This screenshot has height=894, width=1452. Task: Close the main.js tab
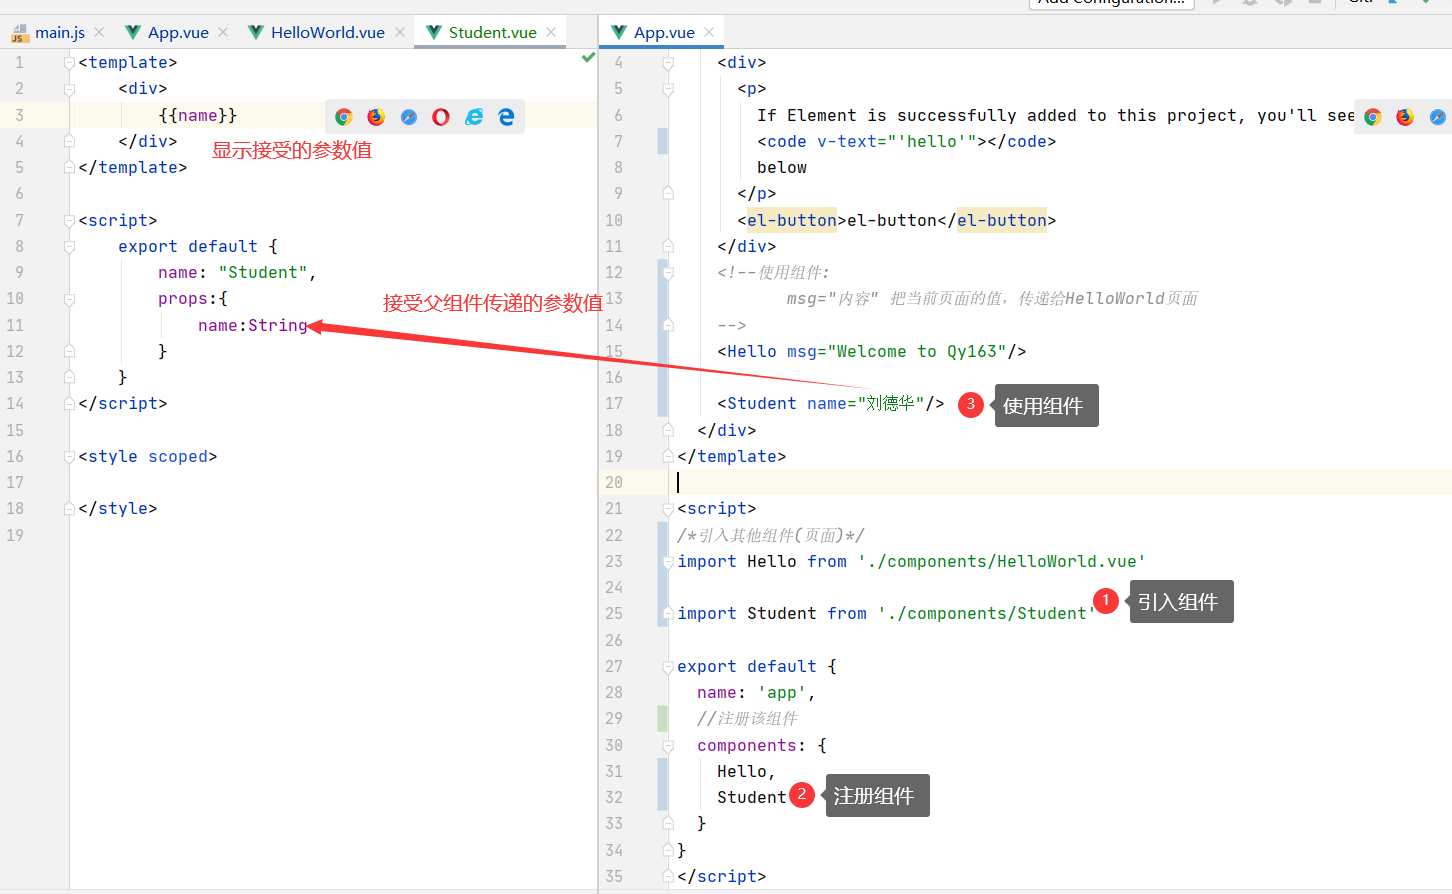(x=99, y=32)
